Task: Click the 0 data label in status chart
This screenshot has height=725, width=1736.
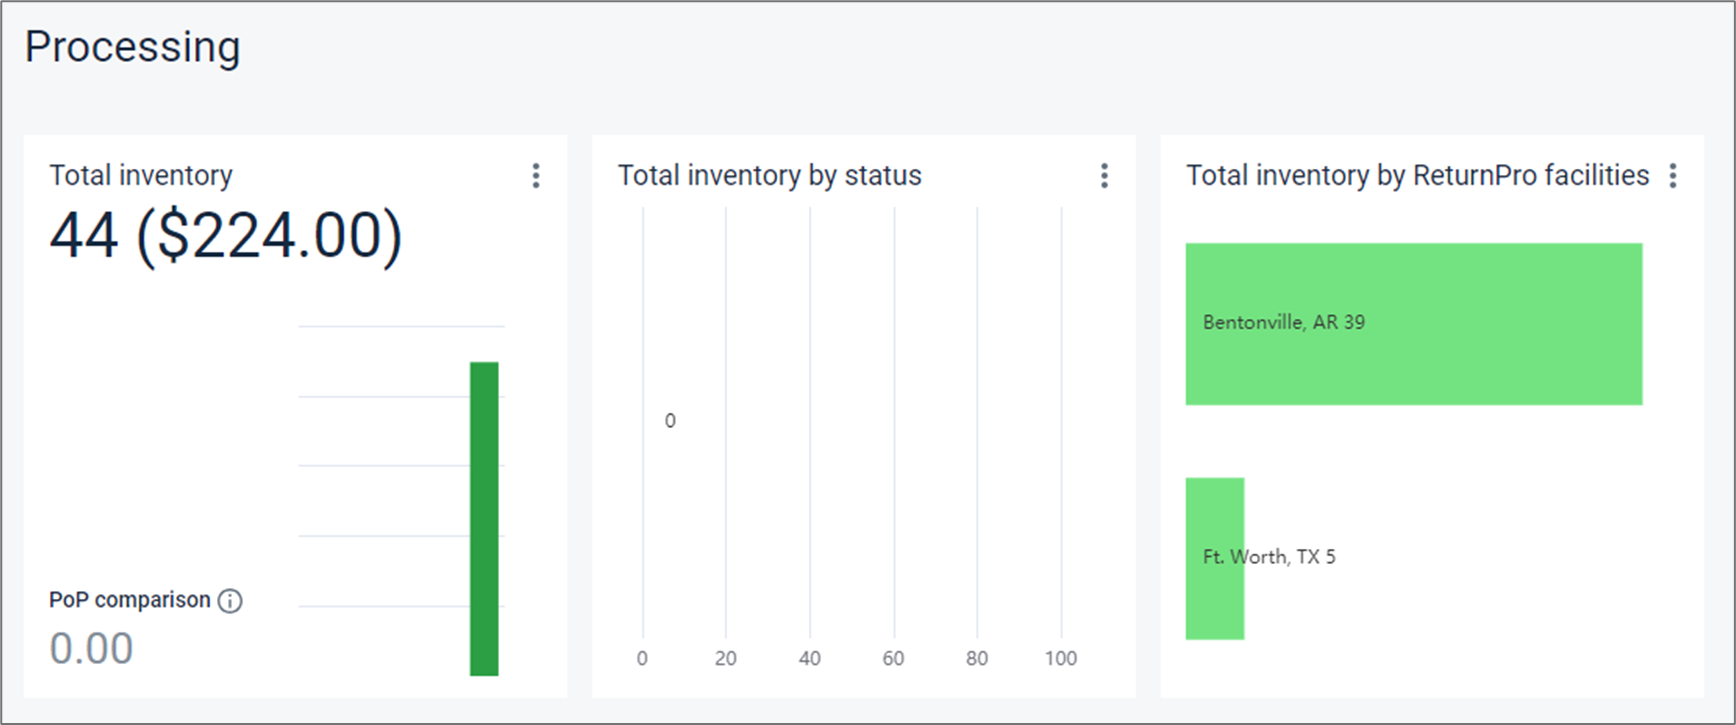Action: 670,421
